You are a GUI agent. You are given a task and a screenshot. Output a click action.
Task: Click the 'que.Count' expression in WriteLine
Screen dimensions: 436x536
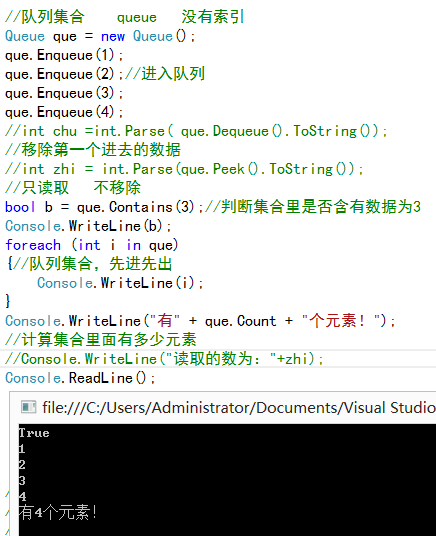240,321
